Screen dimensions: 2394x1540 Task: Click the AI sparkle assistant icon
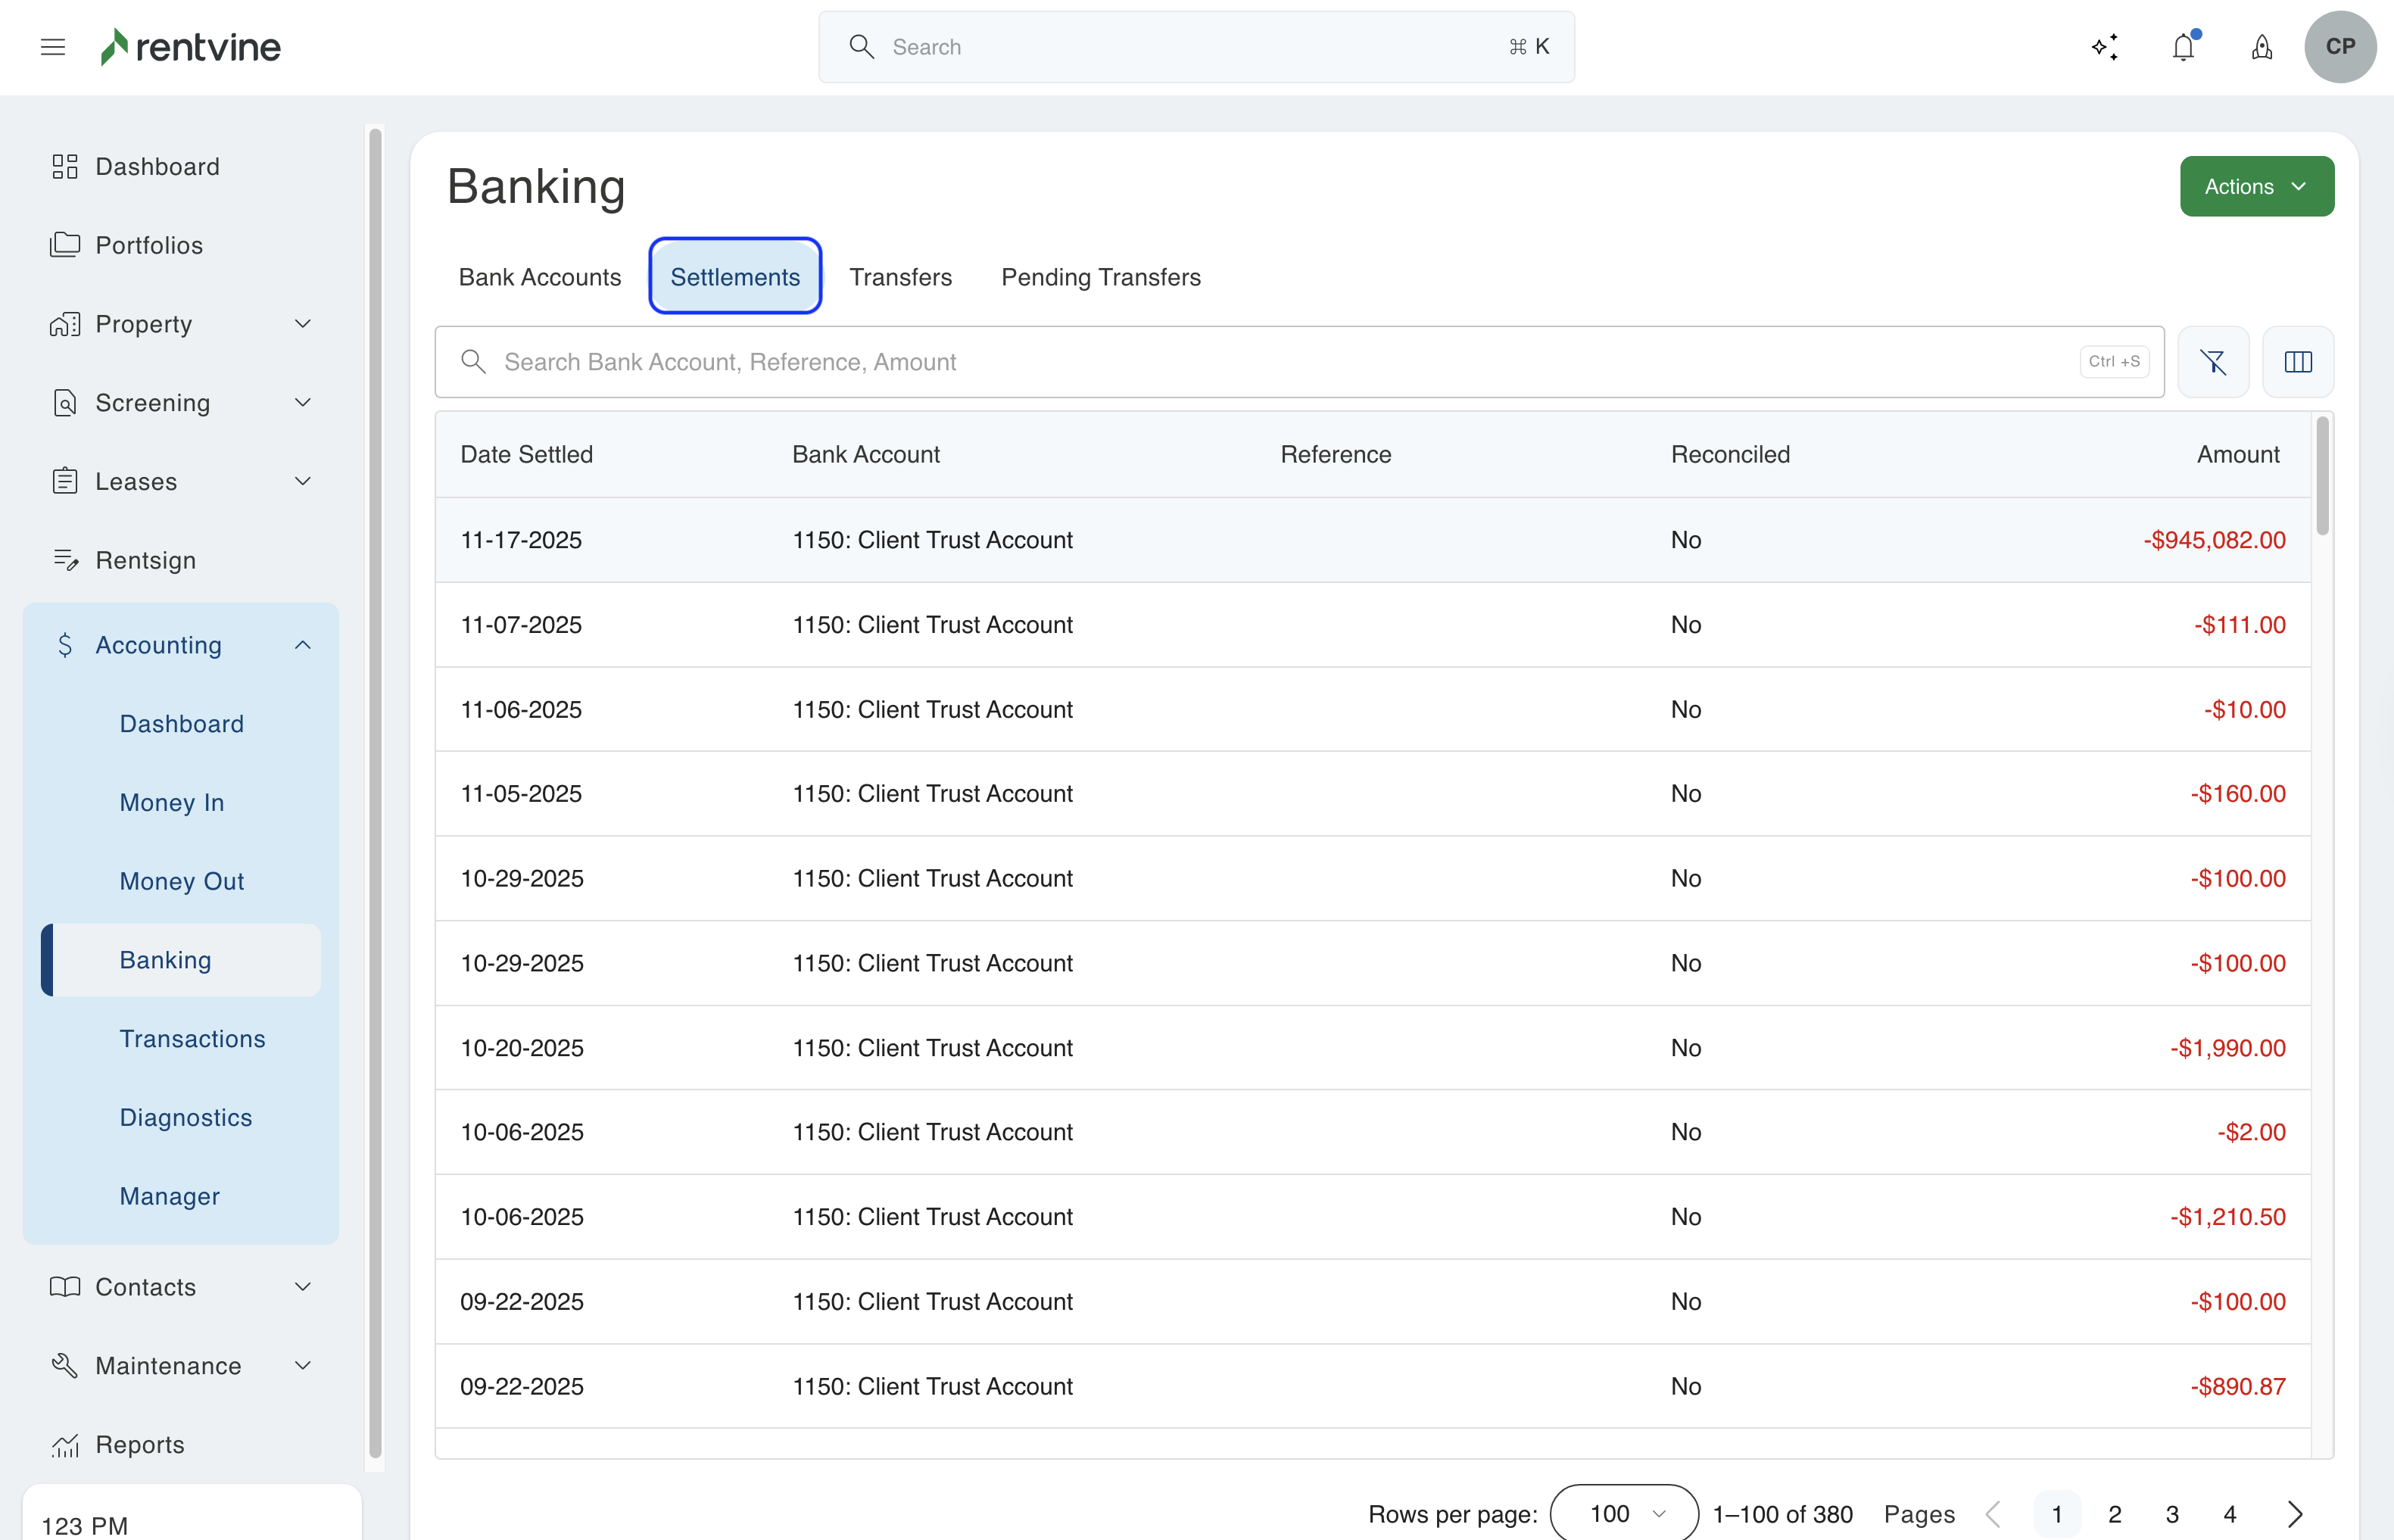point(2104,47)
